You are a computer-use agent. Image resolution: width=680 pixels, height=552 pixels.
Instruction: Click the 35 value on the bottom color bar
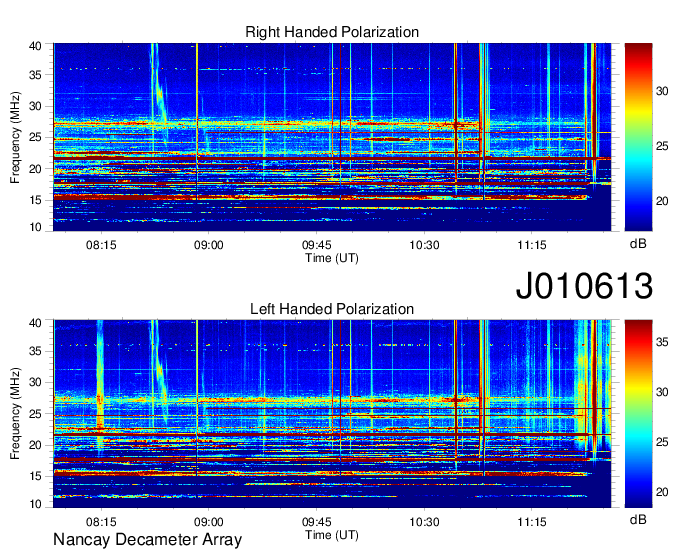(x=662, y=342)
